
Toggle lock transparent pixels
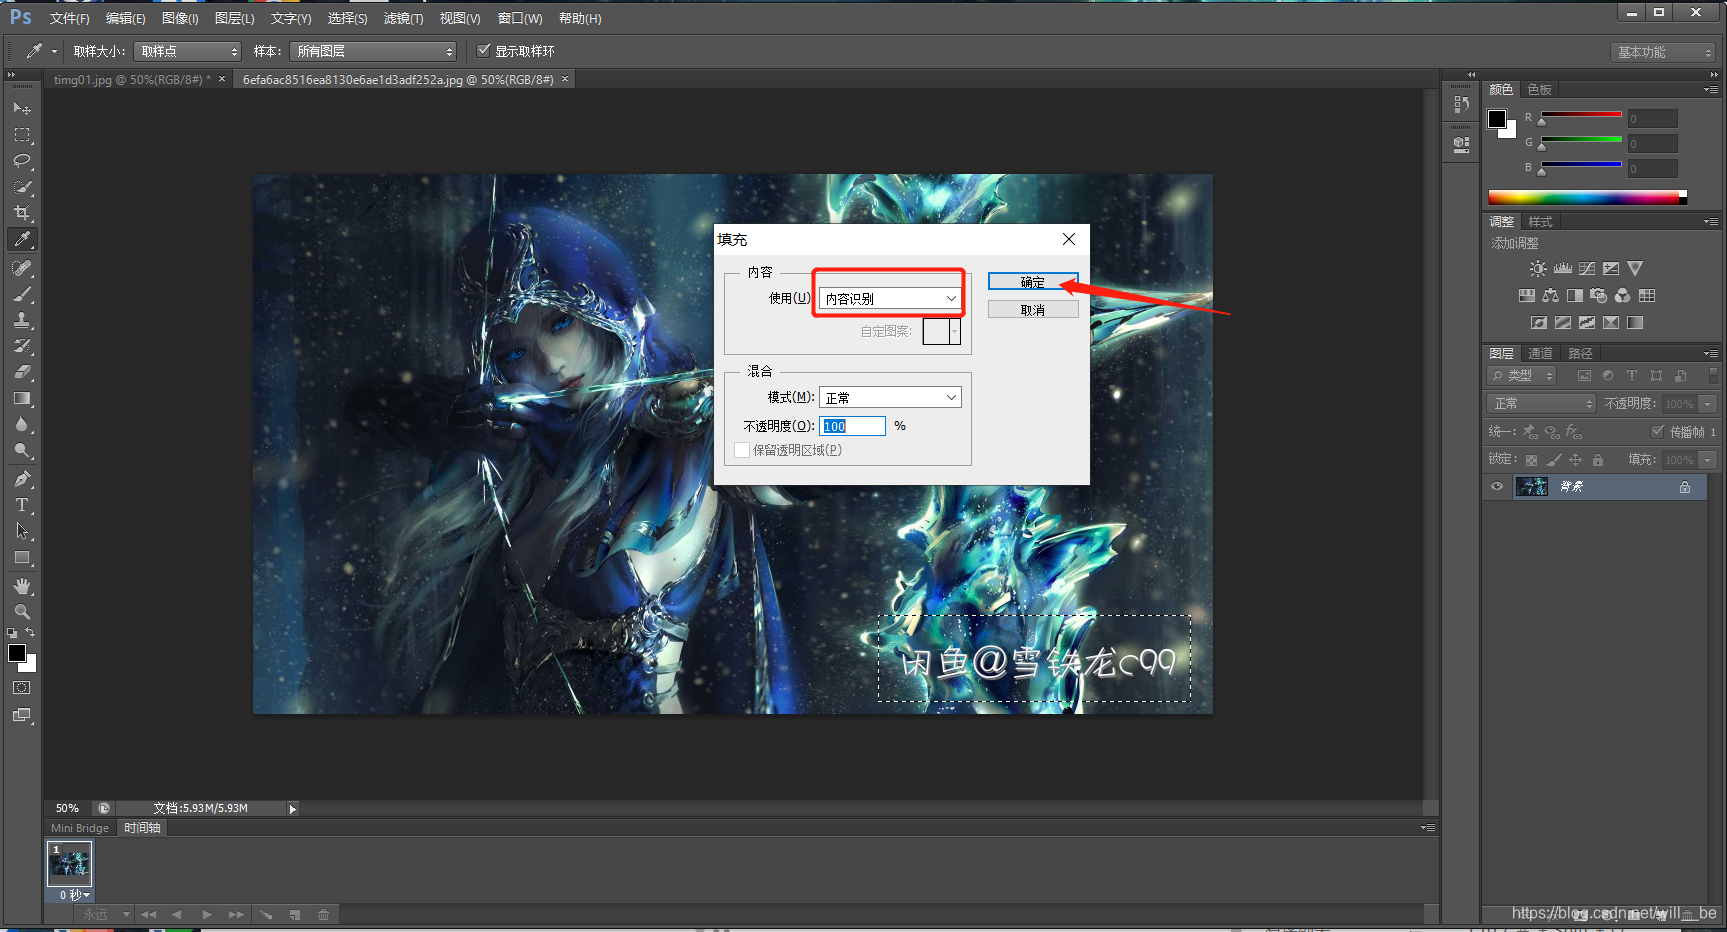click(x=1531, y=460)
